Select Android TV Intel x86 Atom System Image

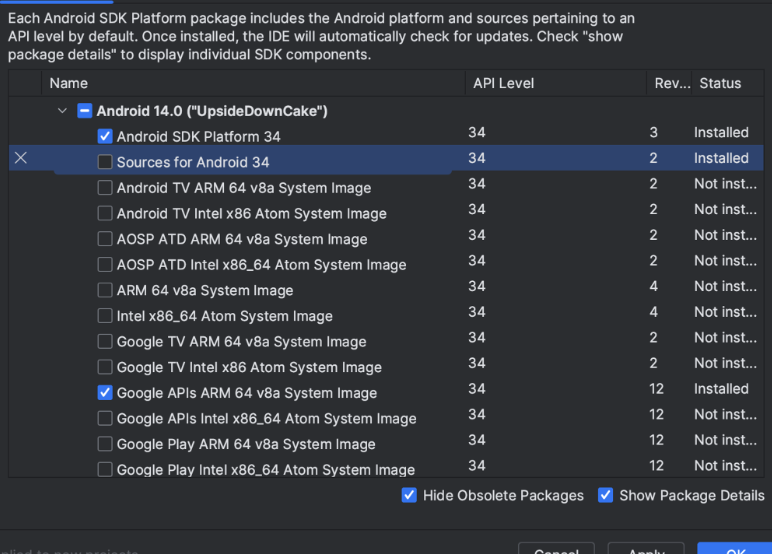(x=105, y=213)
